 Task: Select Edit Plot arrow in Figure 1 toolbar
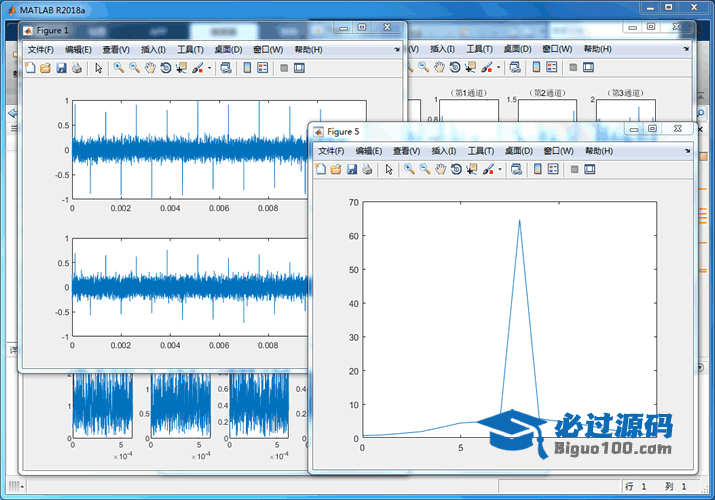[98, 68]
